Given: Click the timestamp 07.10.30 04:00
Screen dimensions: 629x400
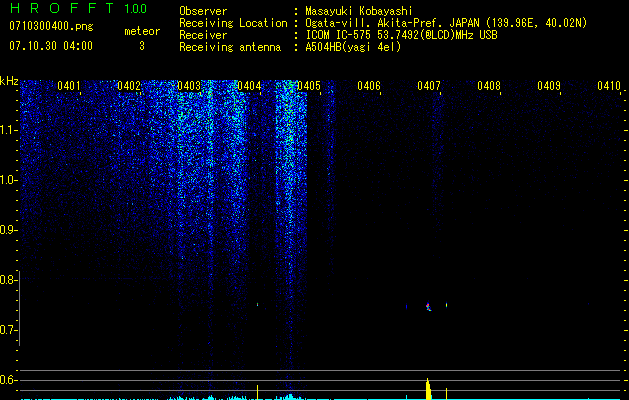Looking at the screenshot, I should tap(51, 46).
